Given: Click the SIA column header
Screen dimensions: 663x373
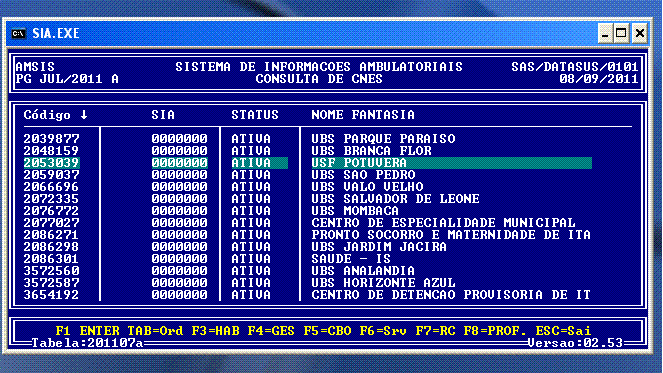Looking at the screenshot, I should point(163,115).
